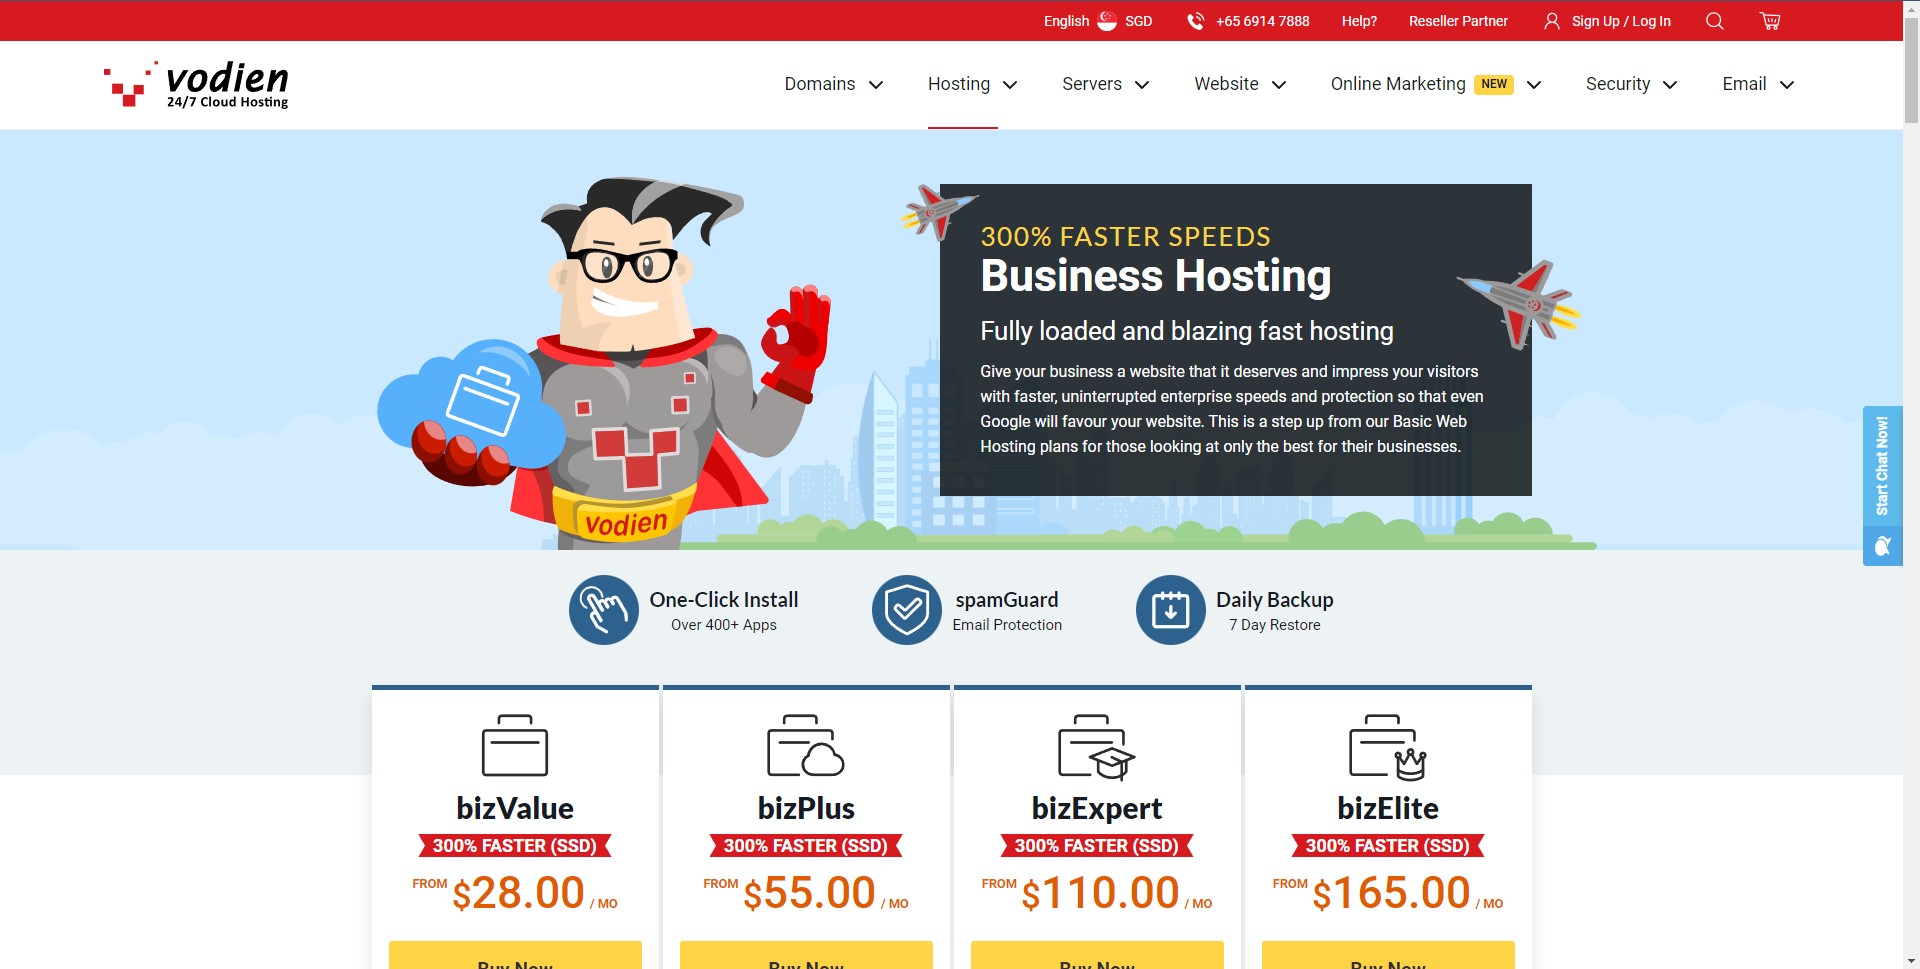The height and width of the screenshot is (969, 1920).
Task: Open the Servers menu item
Action: (x=1092, y=84)
